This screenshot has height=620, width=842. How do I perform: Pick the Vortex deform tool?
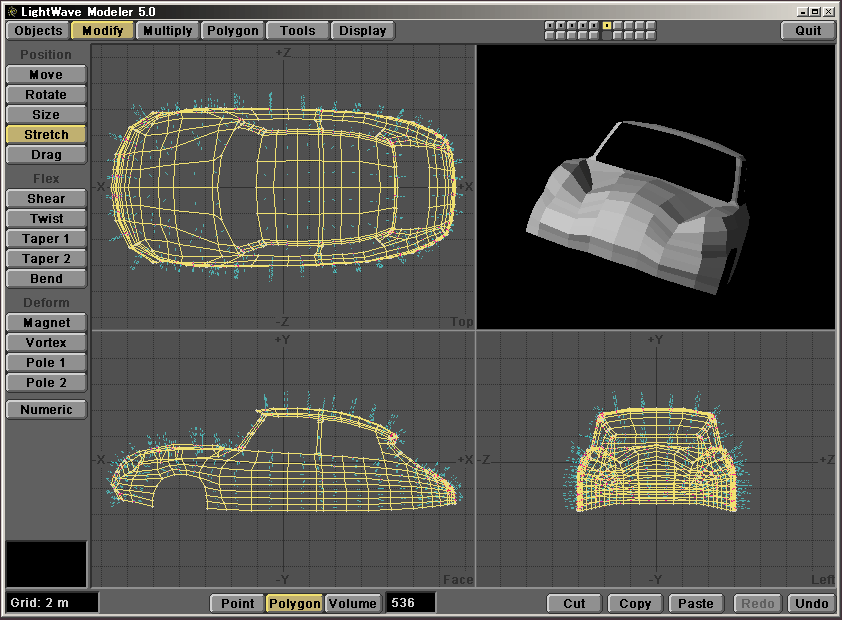46,343
